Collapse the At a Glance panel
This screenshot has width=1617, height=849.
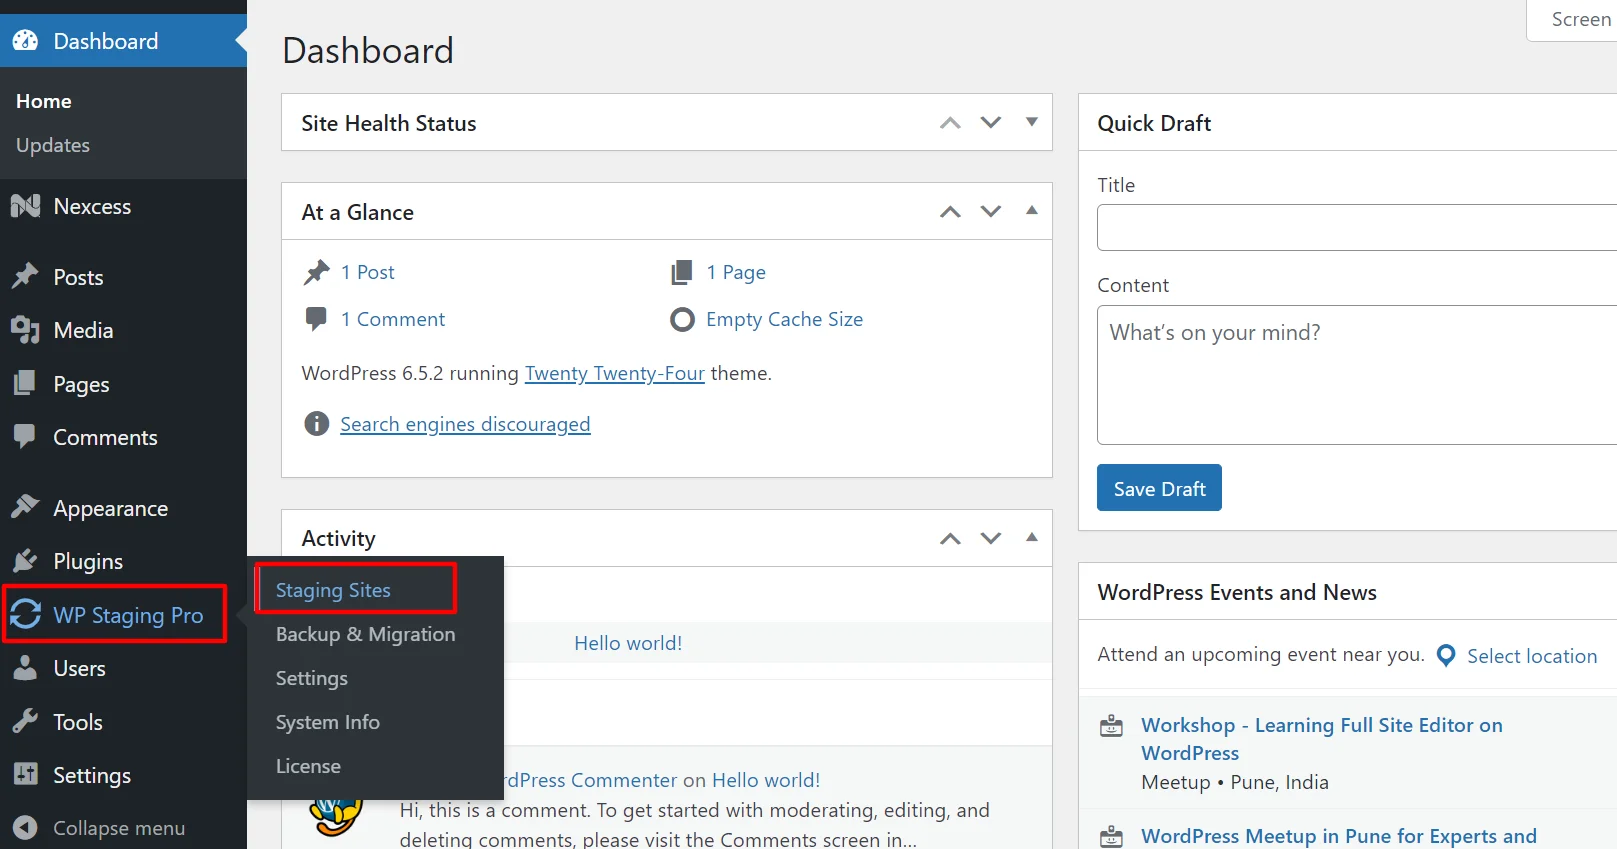tap(1032, 211)
